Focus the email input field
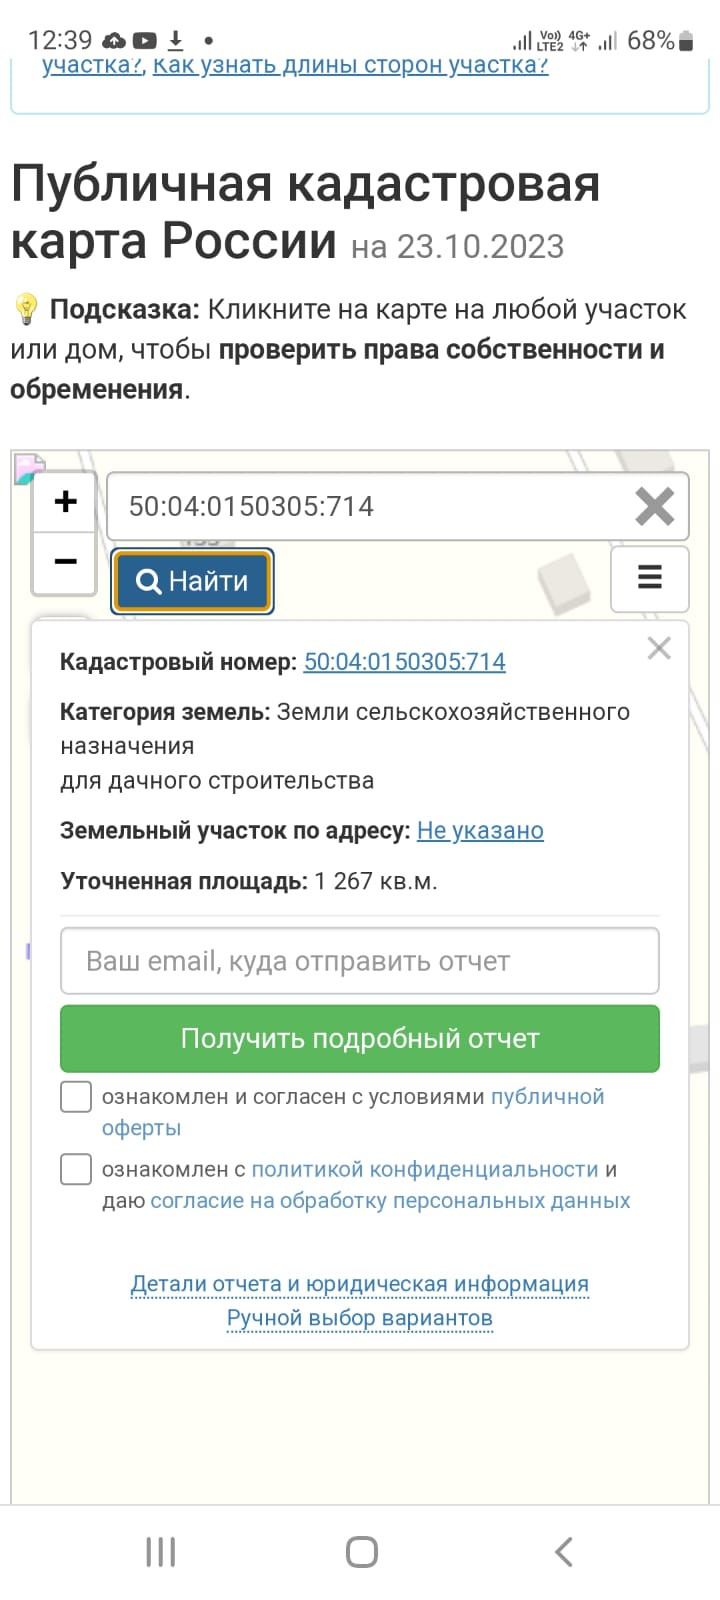The height and width of the screenshot is (1600, 720). (360, 961)
